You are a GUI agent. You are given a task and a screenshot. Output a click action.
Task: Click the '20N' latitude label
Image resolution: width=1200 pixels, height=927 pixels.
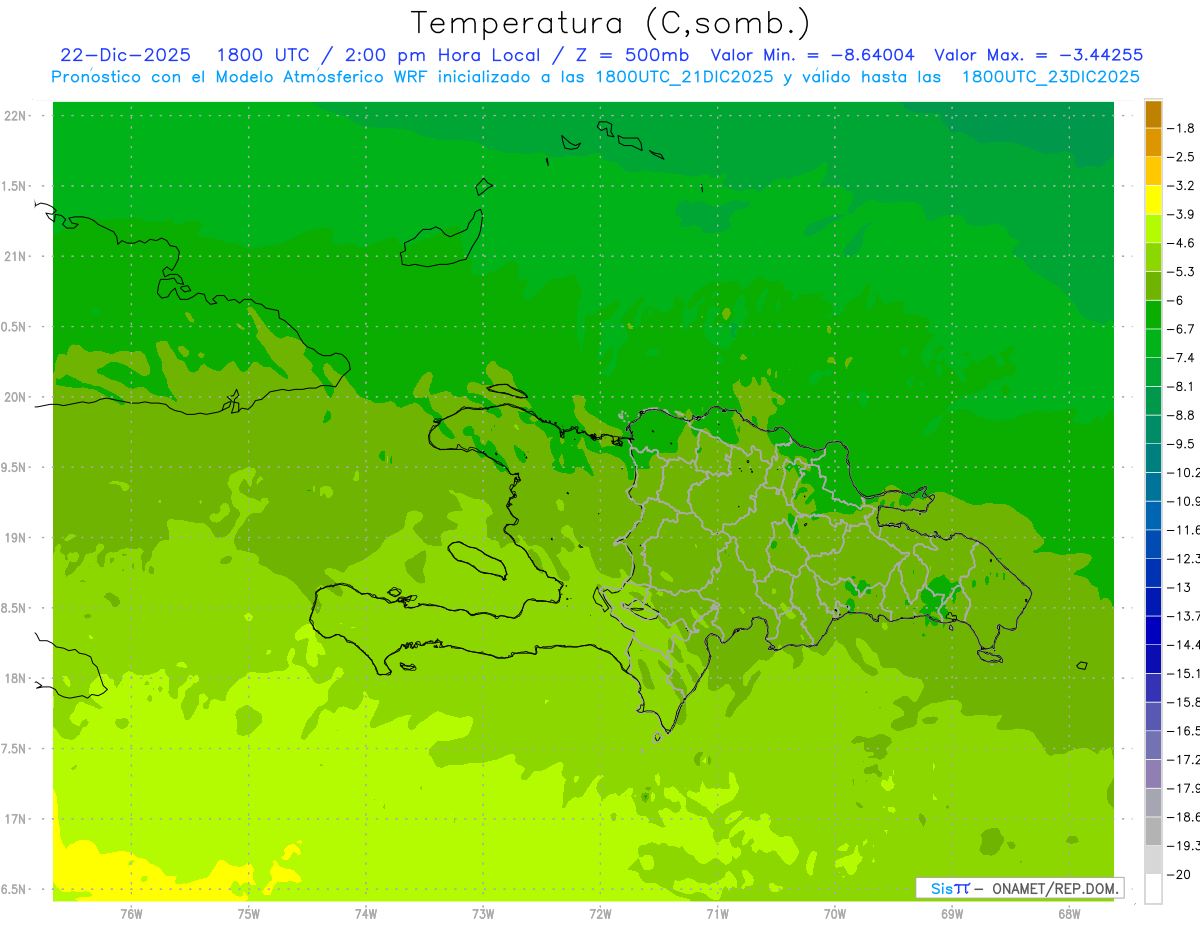14,397
